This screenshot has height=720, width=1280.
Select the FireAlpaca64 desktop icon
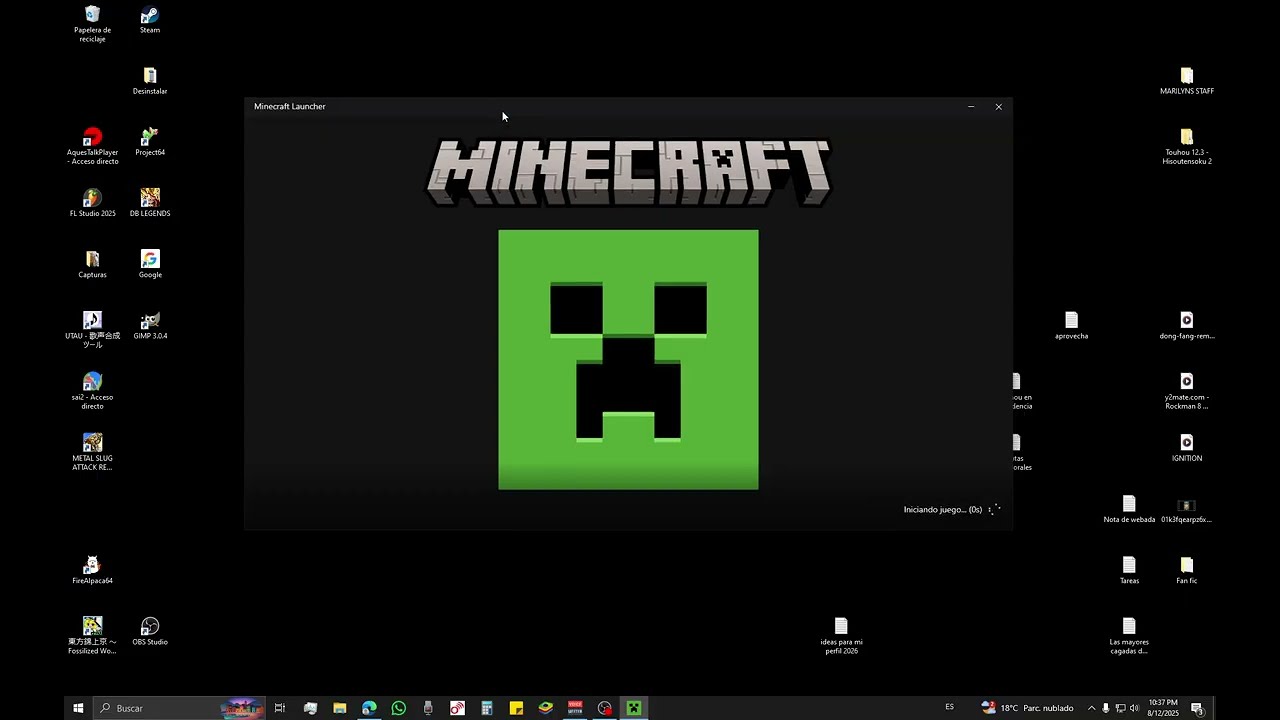click(x=92, y=570)
